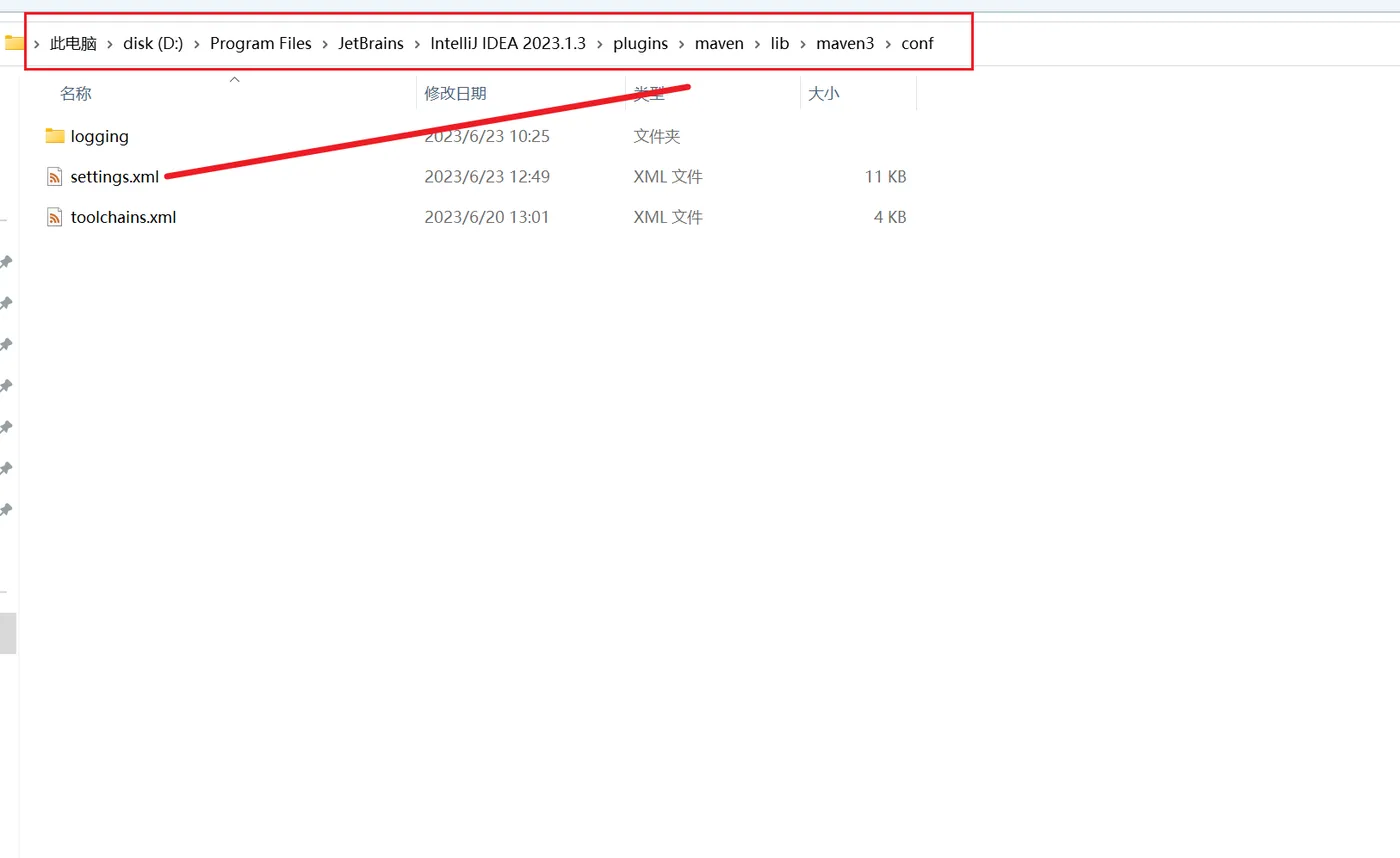
Task: Sort by the 修改日期 column header
Action: click(x=455, y=93)
